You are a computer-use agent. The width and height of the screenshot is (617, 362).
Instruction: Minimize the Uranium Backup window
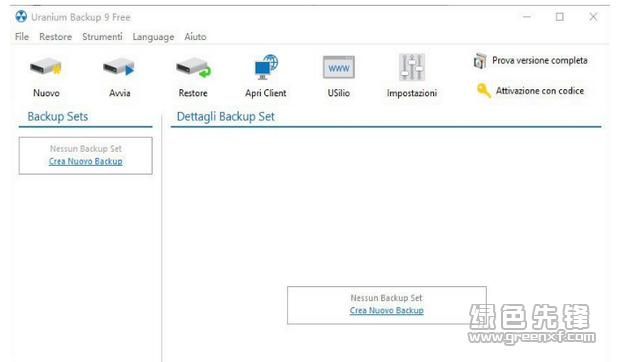[x=527, y=17]
